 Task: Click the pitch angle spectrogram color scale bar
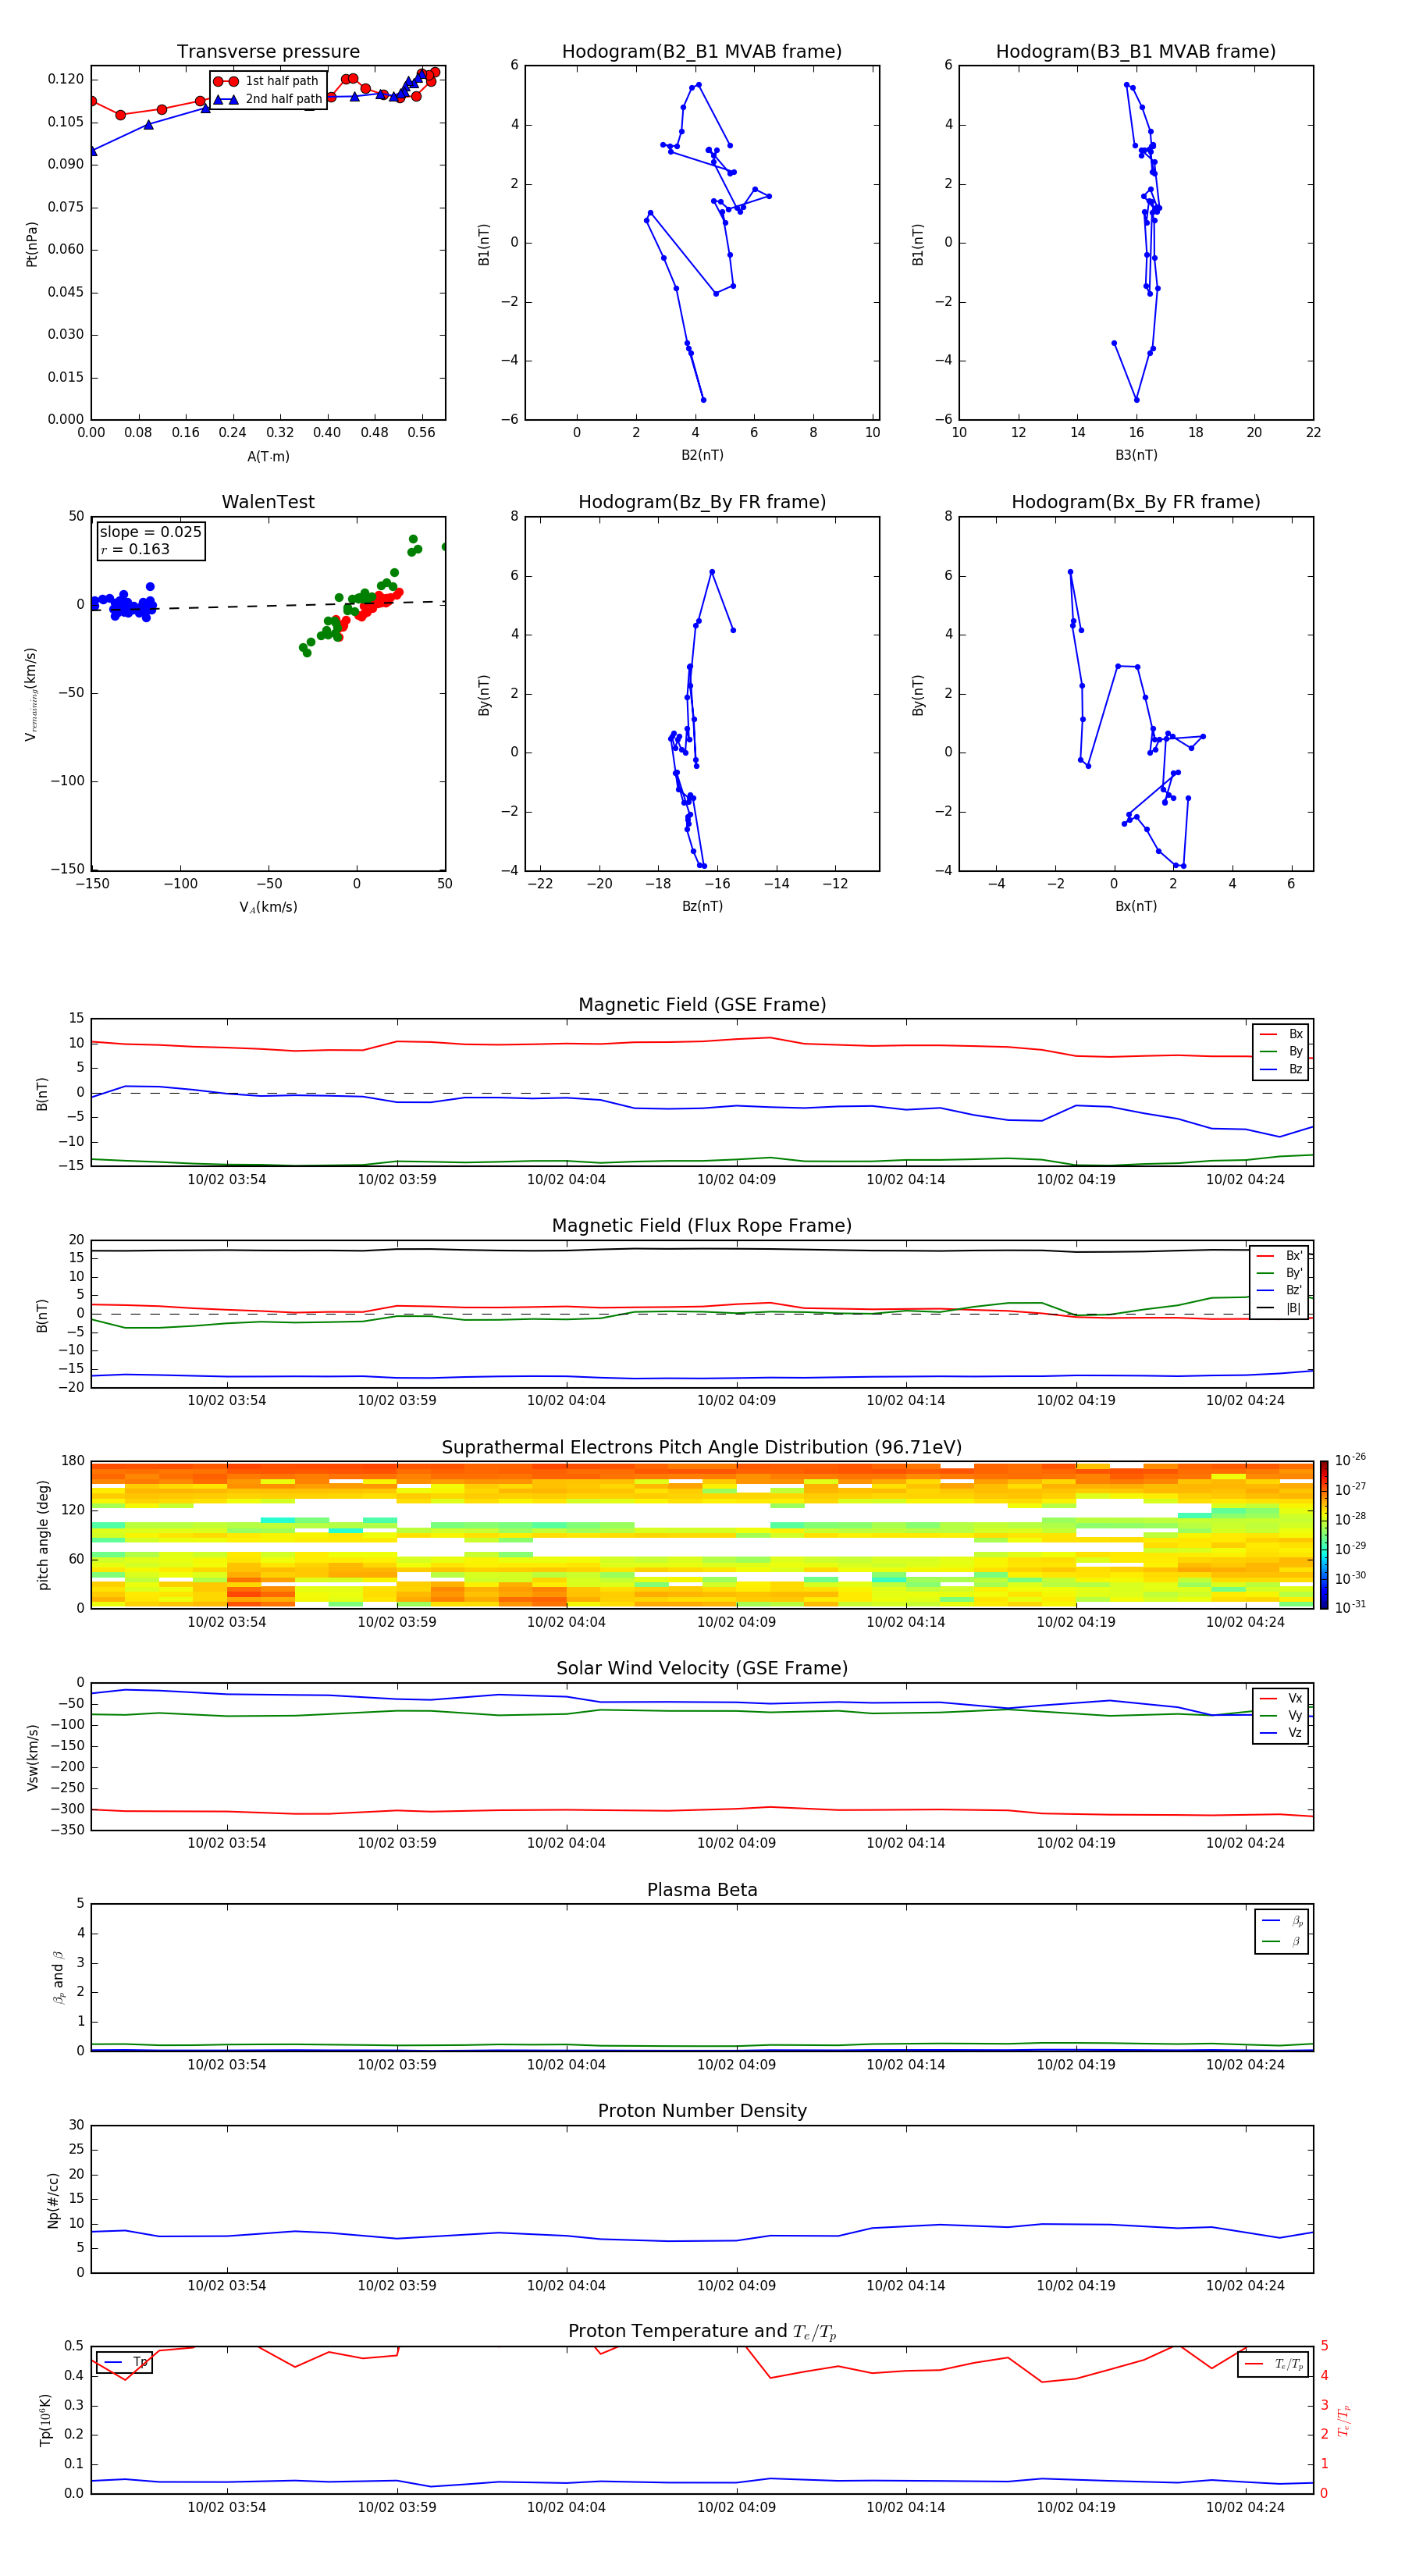point(1323,1535)
